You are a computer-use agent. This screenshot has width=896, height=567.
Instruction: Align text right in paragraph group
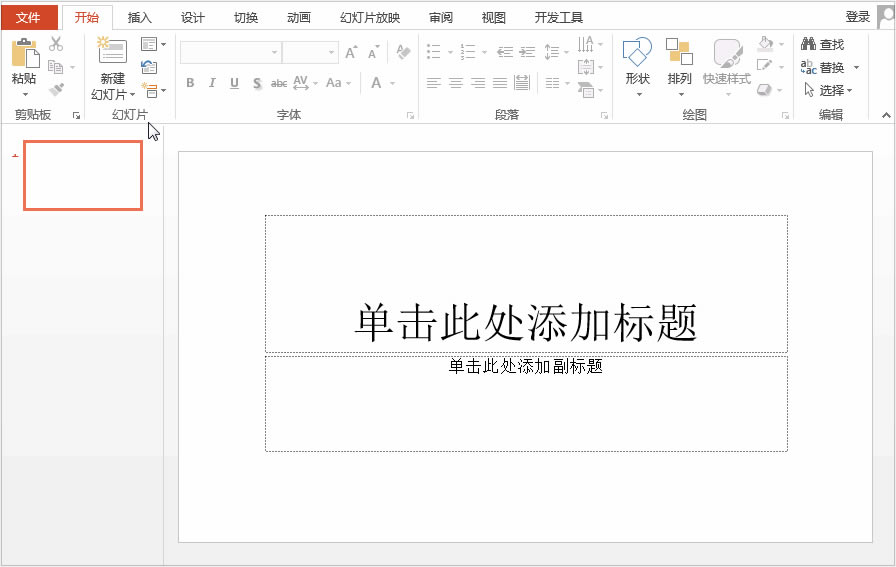(478, 83)
